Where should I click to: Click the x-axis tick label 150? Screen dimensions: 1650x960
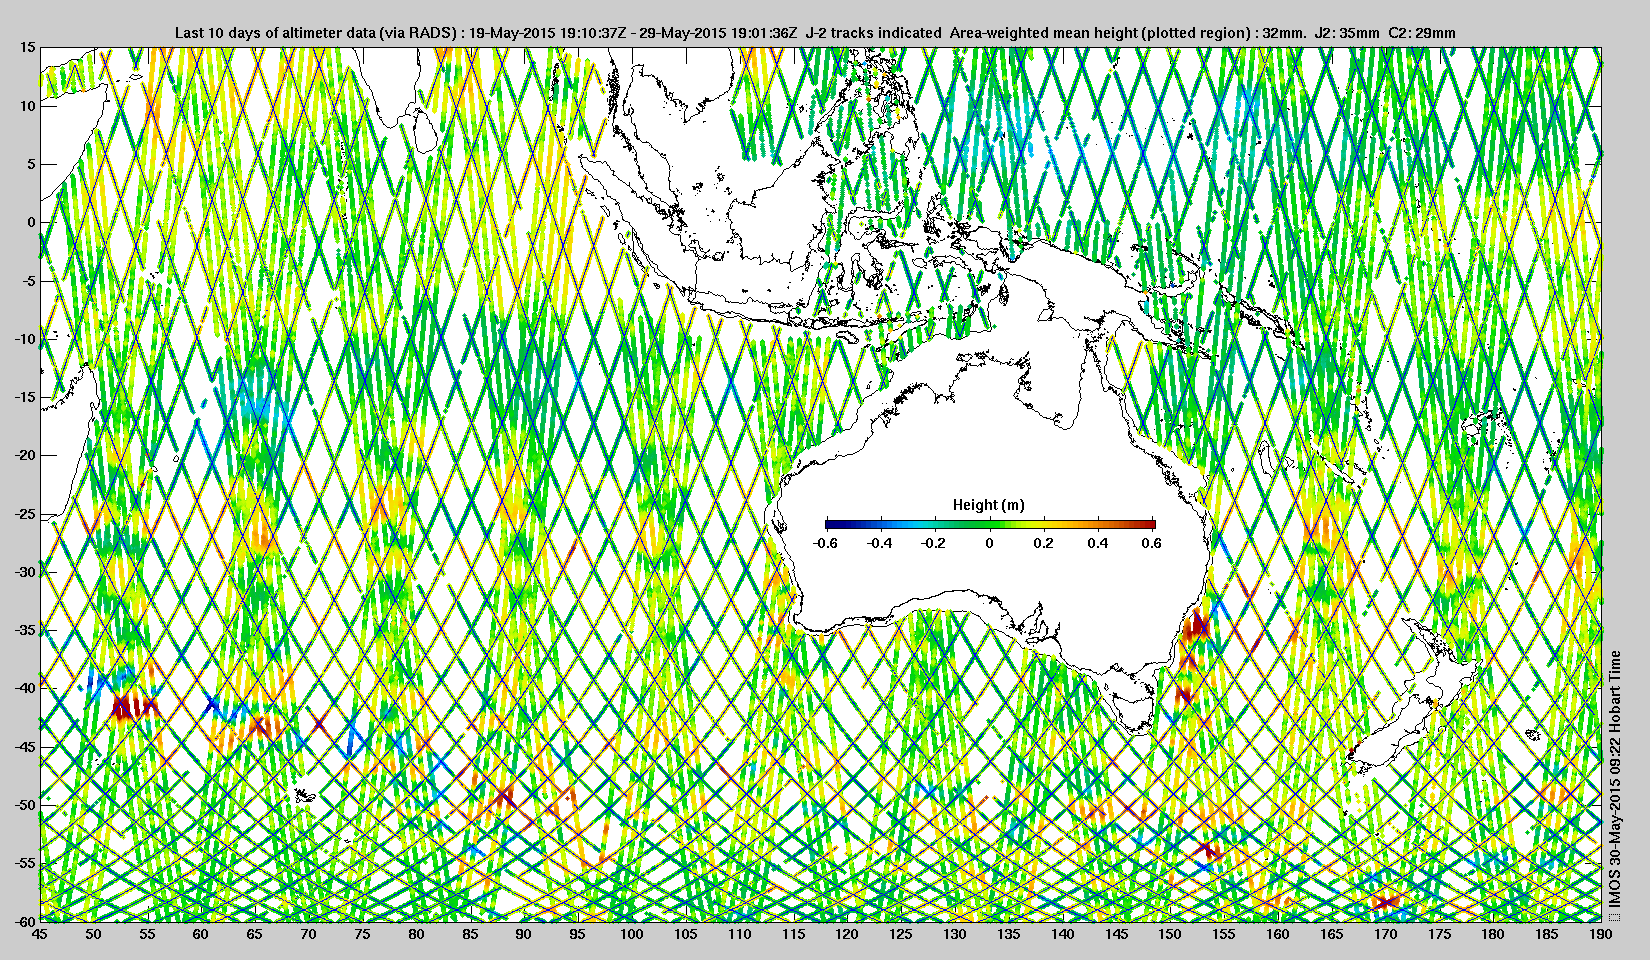coord(1169,934)
